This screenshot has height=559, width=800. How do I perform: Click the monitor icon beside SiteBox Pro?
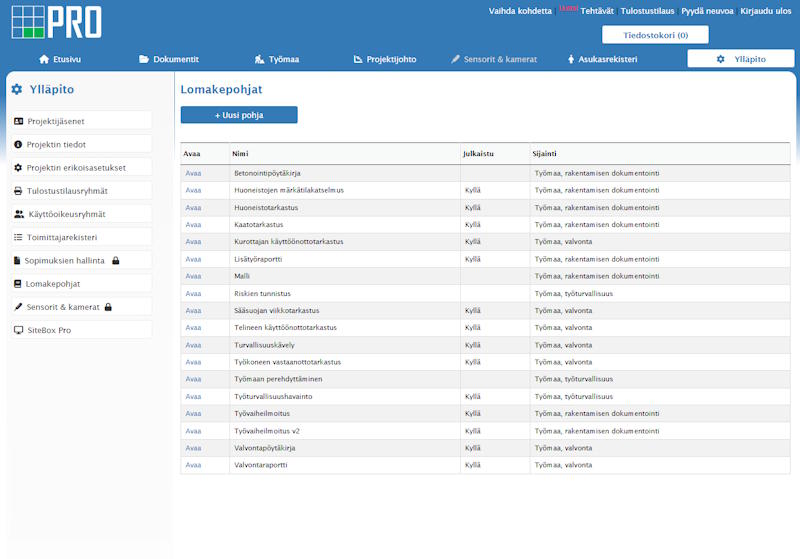pos(18,330)
